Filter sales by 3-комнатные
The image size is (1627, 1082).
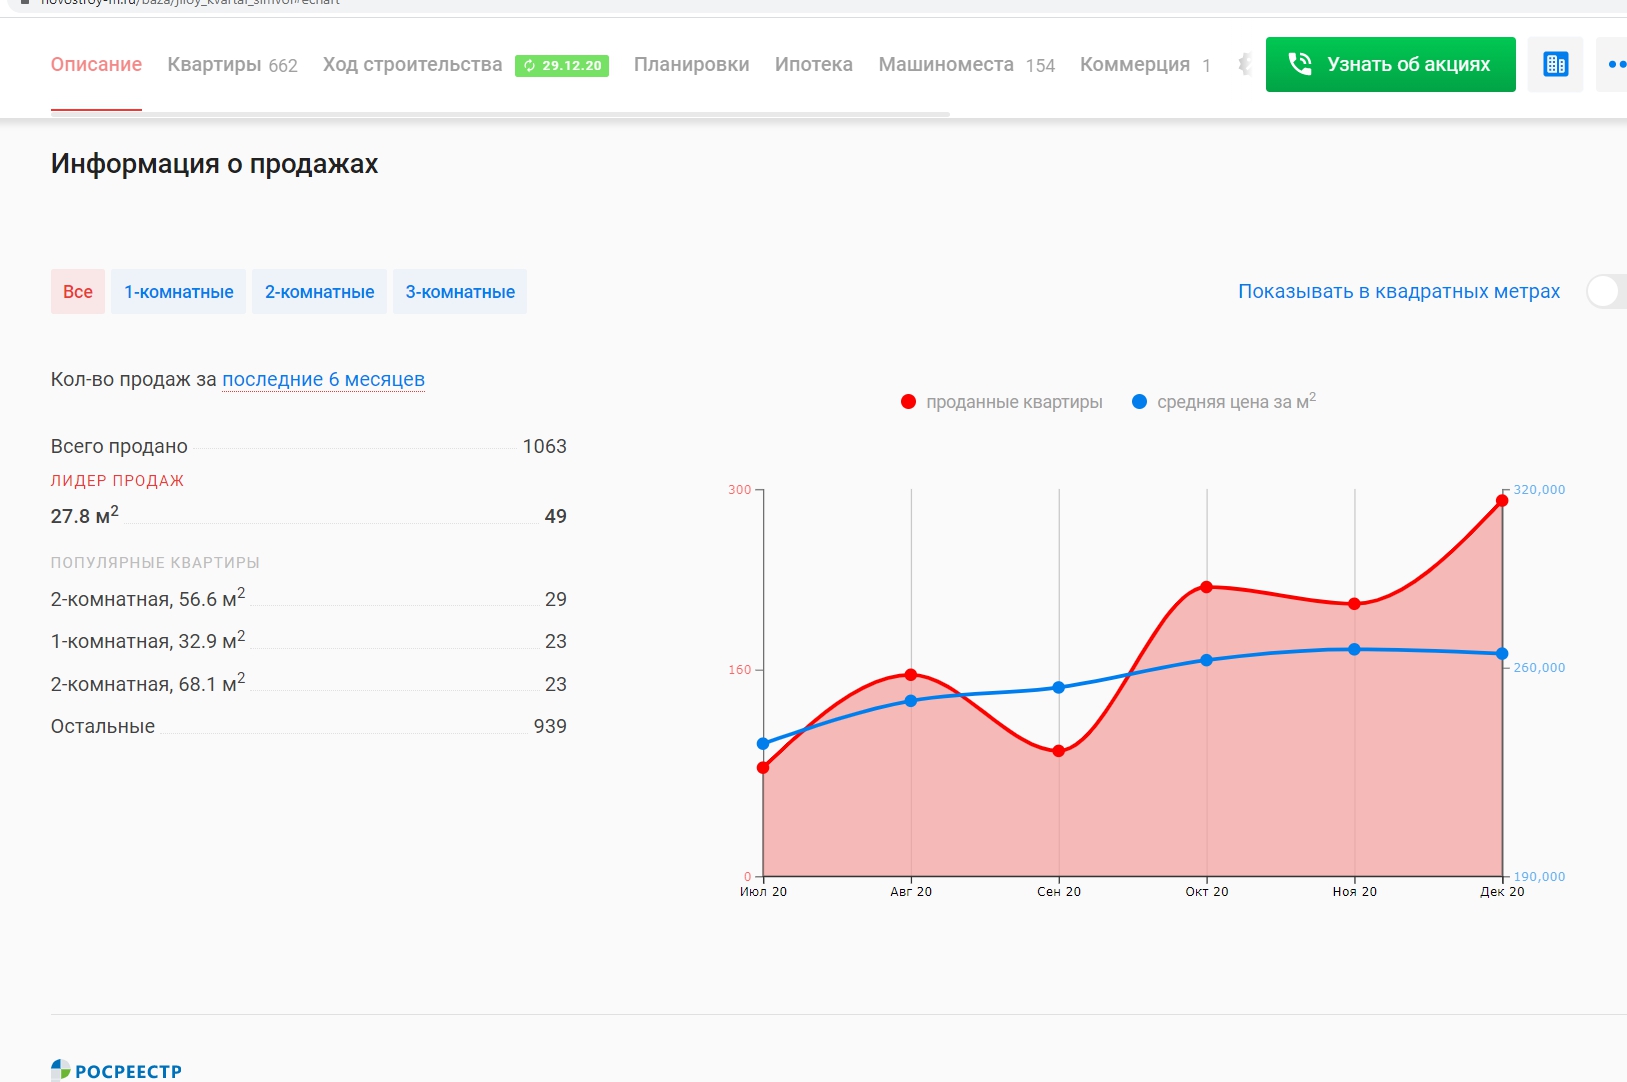(460, 292)
